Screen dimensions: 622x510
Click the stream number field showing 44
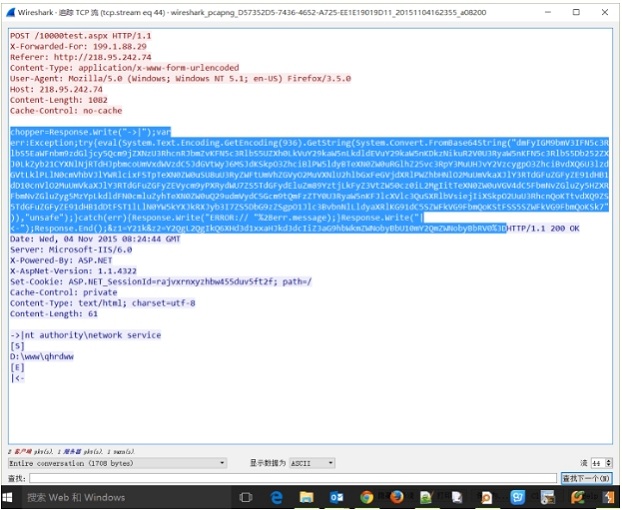click(x=598, y=463)
